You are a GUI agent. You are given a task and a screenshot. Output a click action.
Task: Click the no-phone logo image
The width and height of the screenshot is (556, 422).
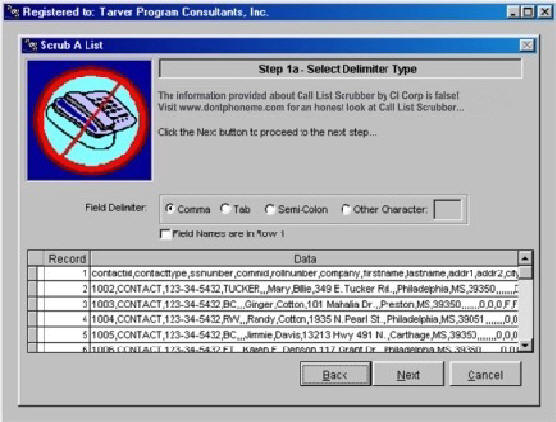(x=89, y=121)
